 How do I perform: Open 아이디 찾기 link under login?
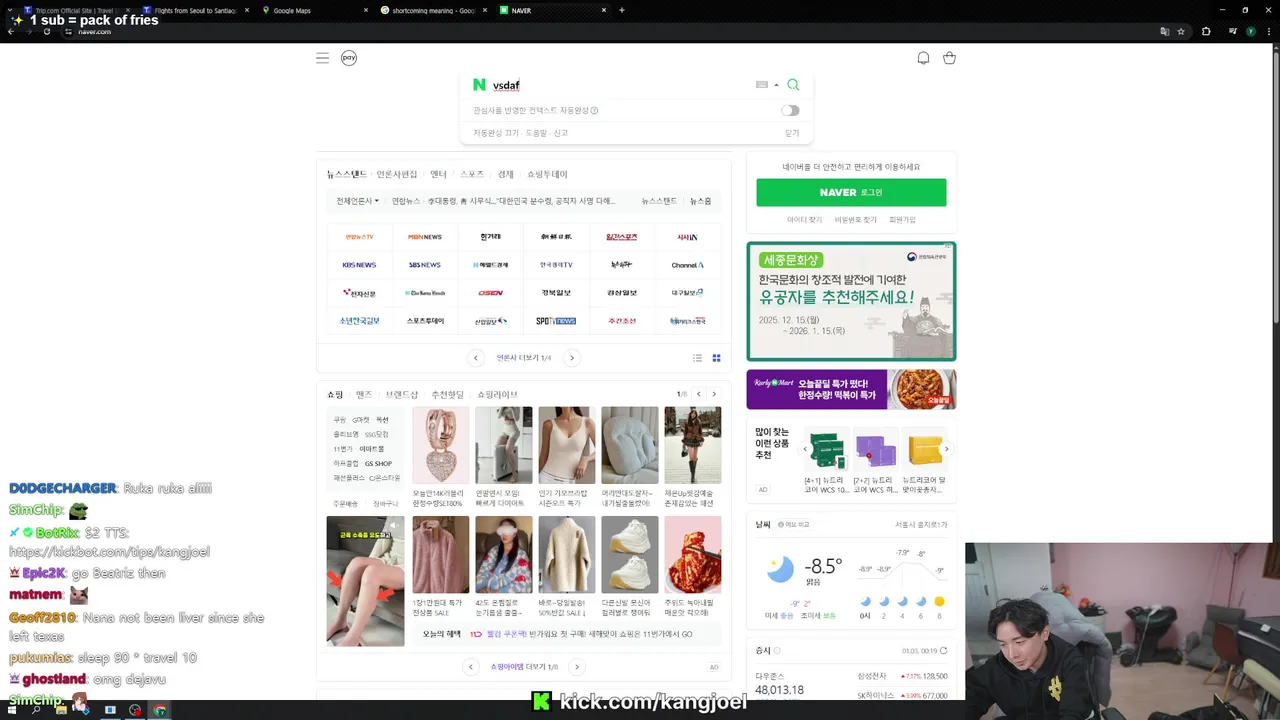click(x=804, y=220)
